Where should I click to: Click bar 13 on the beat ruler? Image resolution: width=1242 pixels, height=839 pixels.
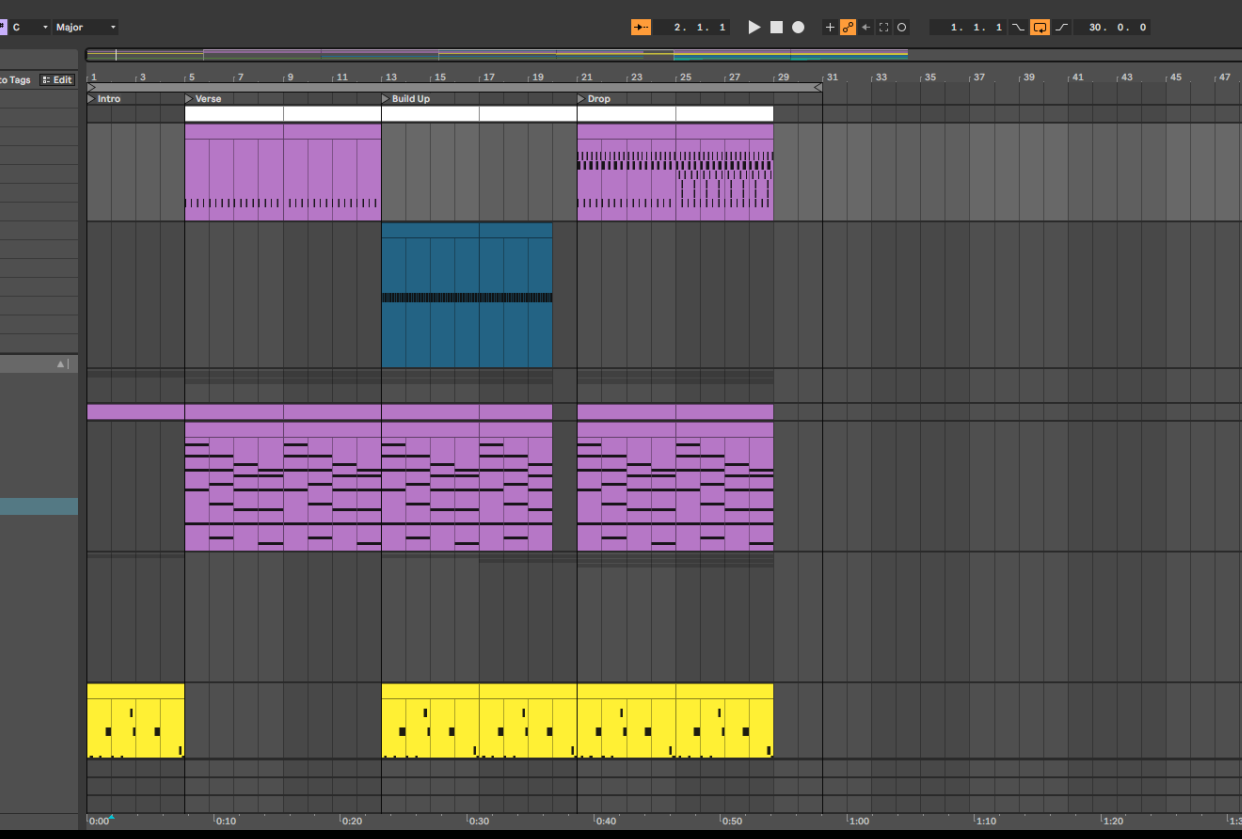pyautogui.click(x=391, y=77)
